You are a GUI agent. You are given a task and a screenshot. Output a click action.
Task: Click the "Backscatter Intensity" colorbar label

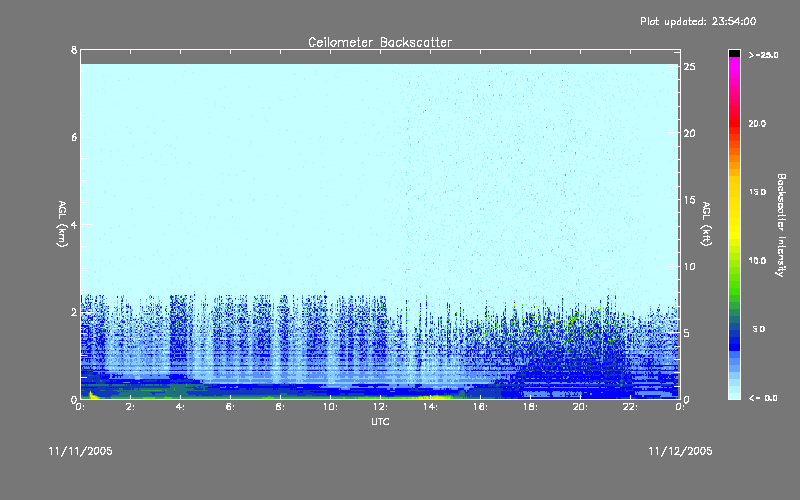pyautogui.click(x=781, y=225)
